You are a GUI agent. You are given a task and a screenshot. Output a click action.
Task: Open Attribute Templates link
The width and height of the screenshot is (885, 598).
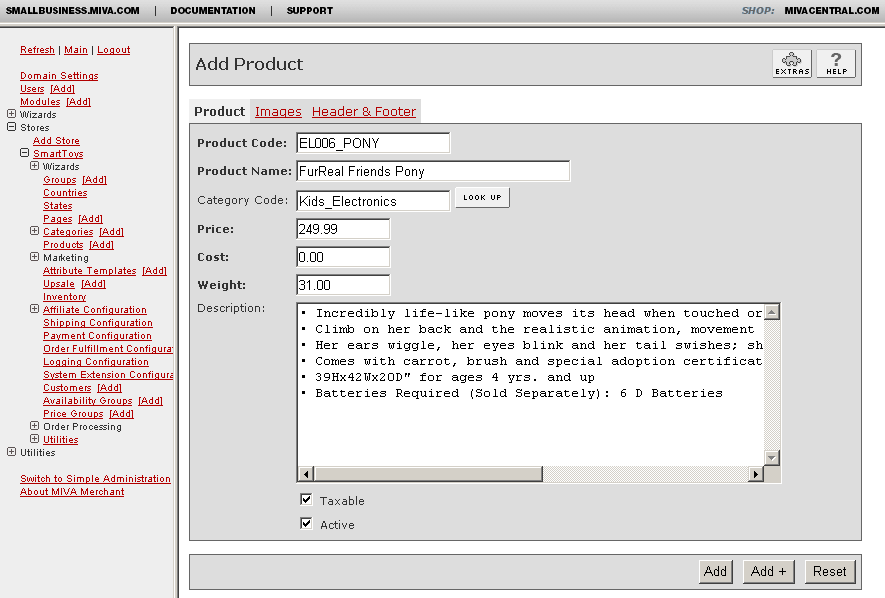tap(90, 270)
